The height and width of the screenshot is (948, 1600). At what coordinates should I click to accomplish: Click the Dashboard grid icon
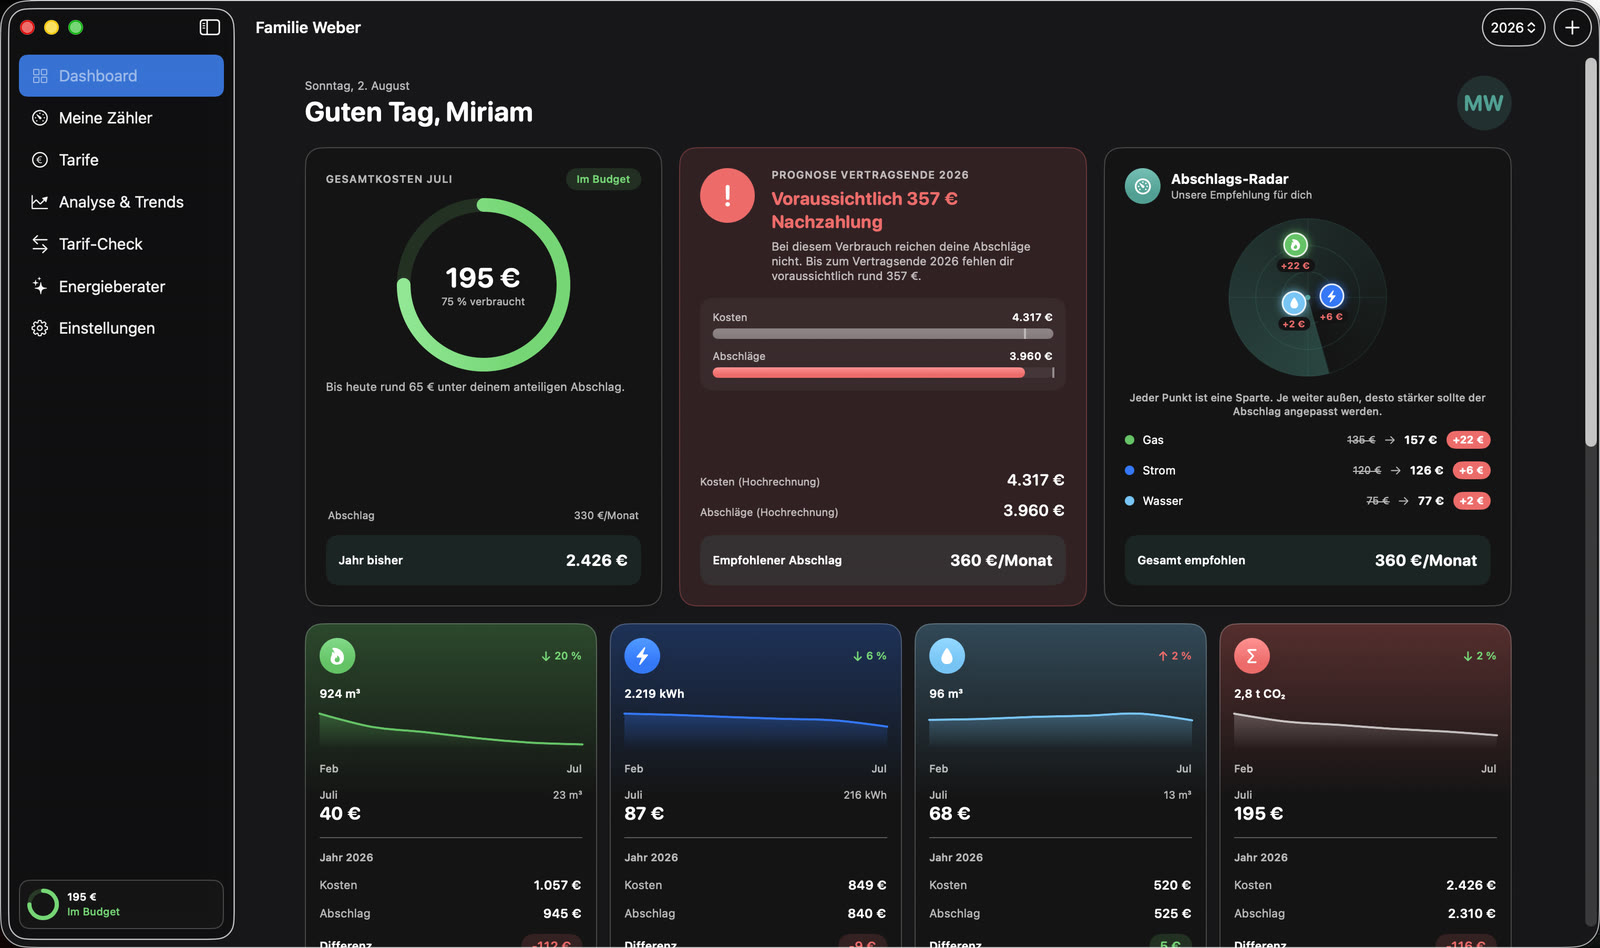[x=40, y=76]
